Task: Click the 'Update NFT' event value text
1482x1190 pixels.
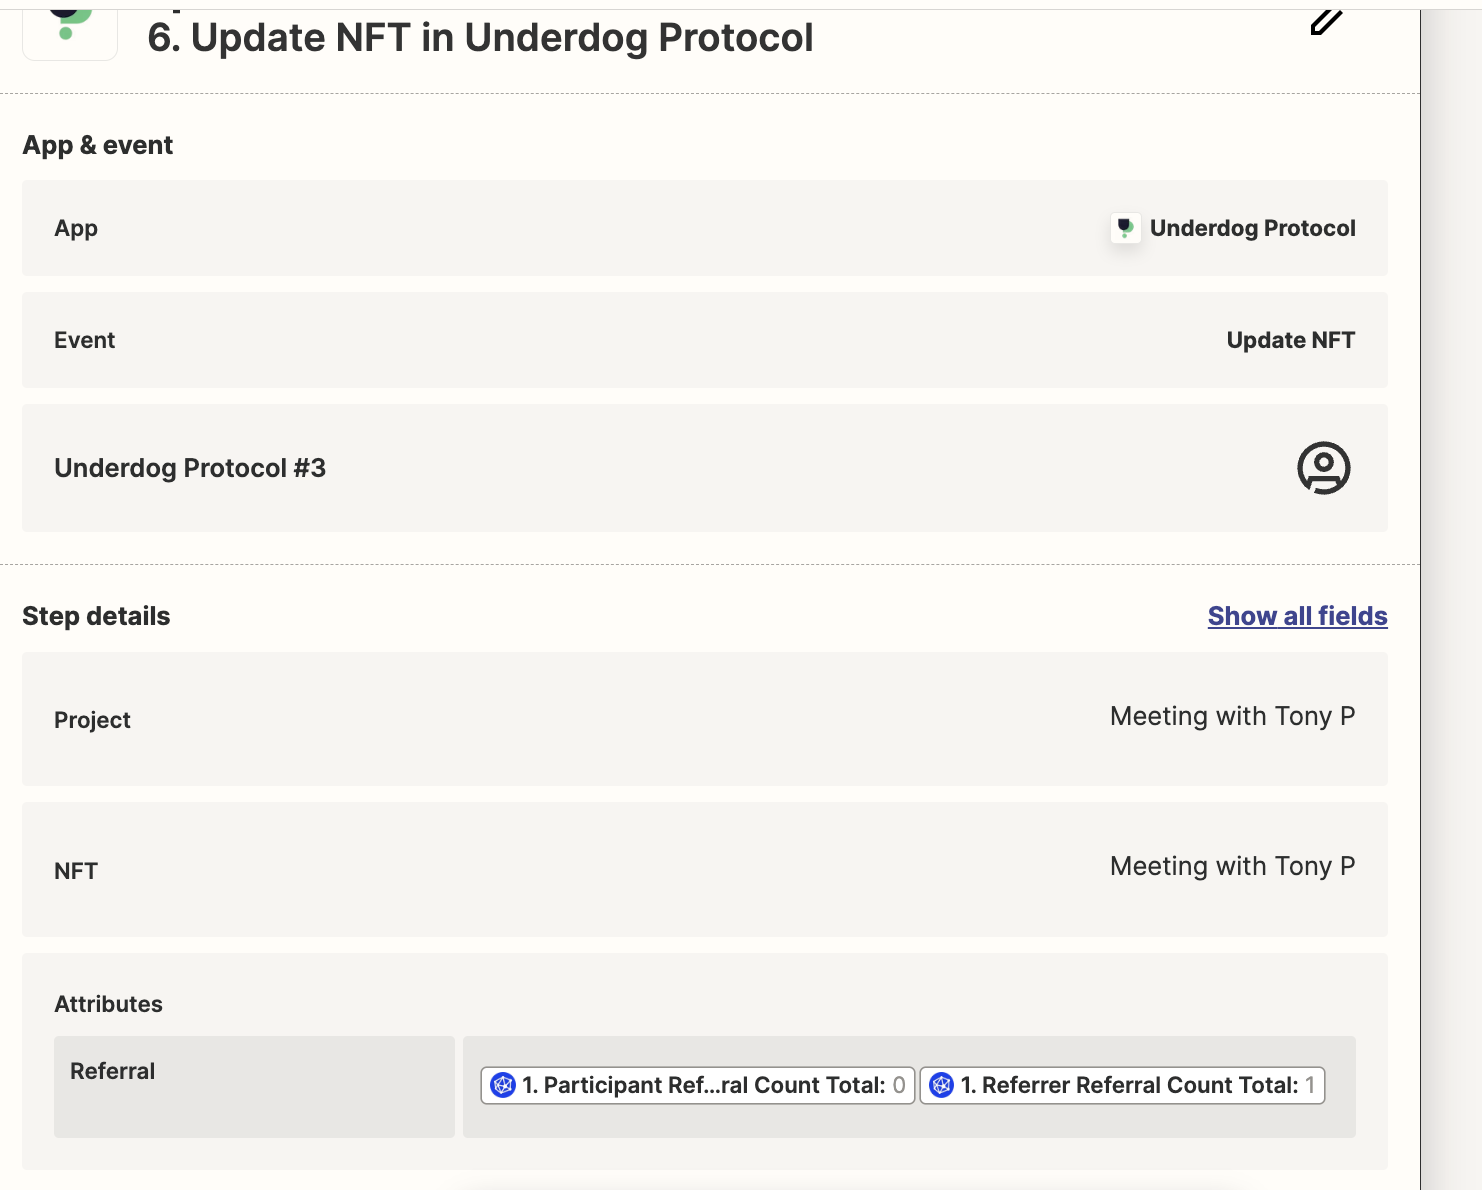Action: tap(1290, 340)
